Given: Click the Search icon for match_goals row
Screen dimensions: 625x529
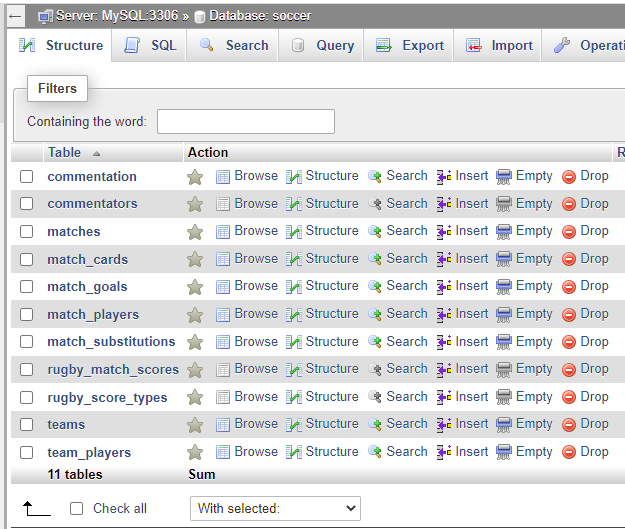Looking at the screenshot, I should [x=375, y=287].
